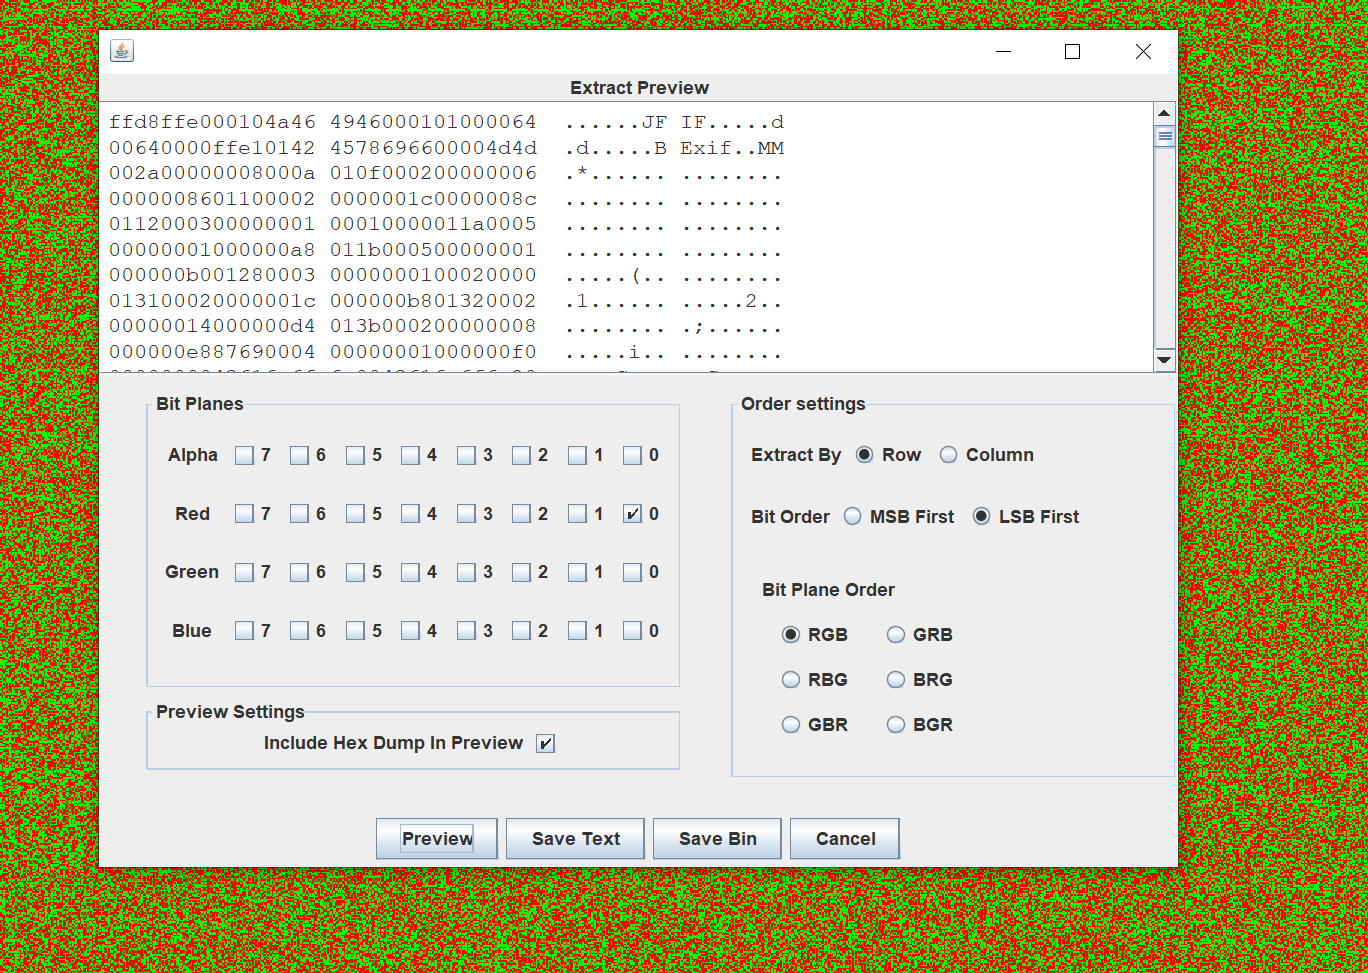The height and width of the screenshot is (973, 1368).
Task: Select Blue bit plane 3
Action: [x=466, y=631]
